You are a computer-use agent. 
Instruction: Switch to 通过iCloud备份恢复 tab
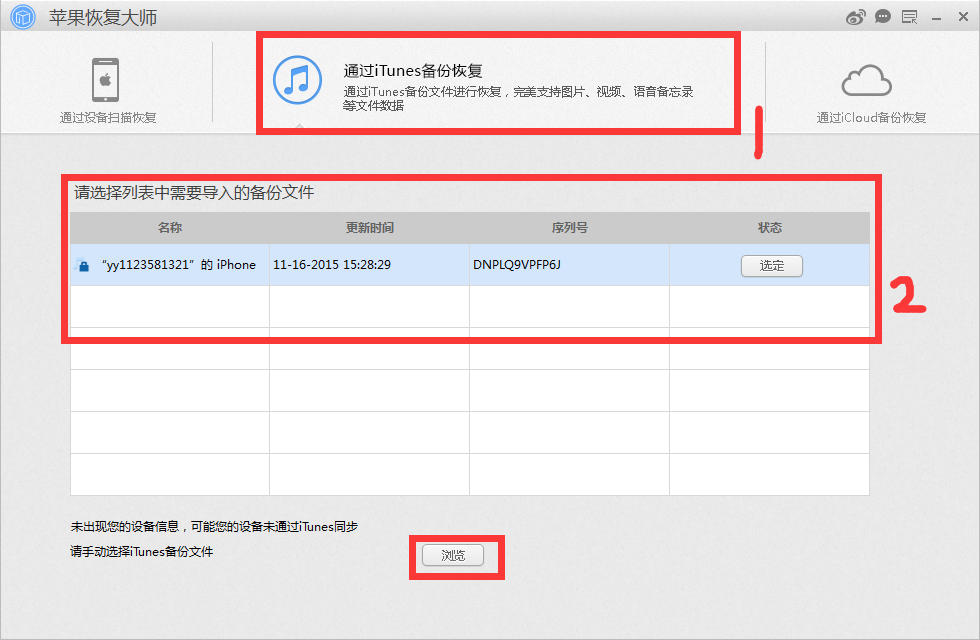click(x=871, y=92)
